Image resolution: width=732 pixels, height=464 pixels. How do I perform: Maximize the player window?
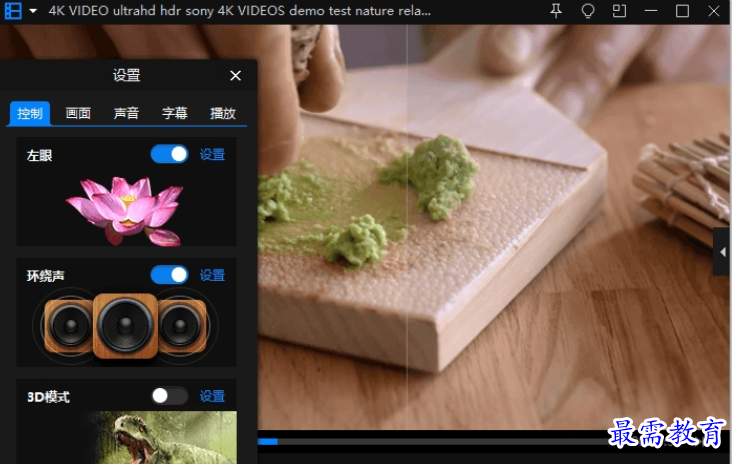[x=682, y=11]
